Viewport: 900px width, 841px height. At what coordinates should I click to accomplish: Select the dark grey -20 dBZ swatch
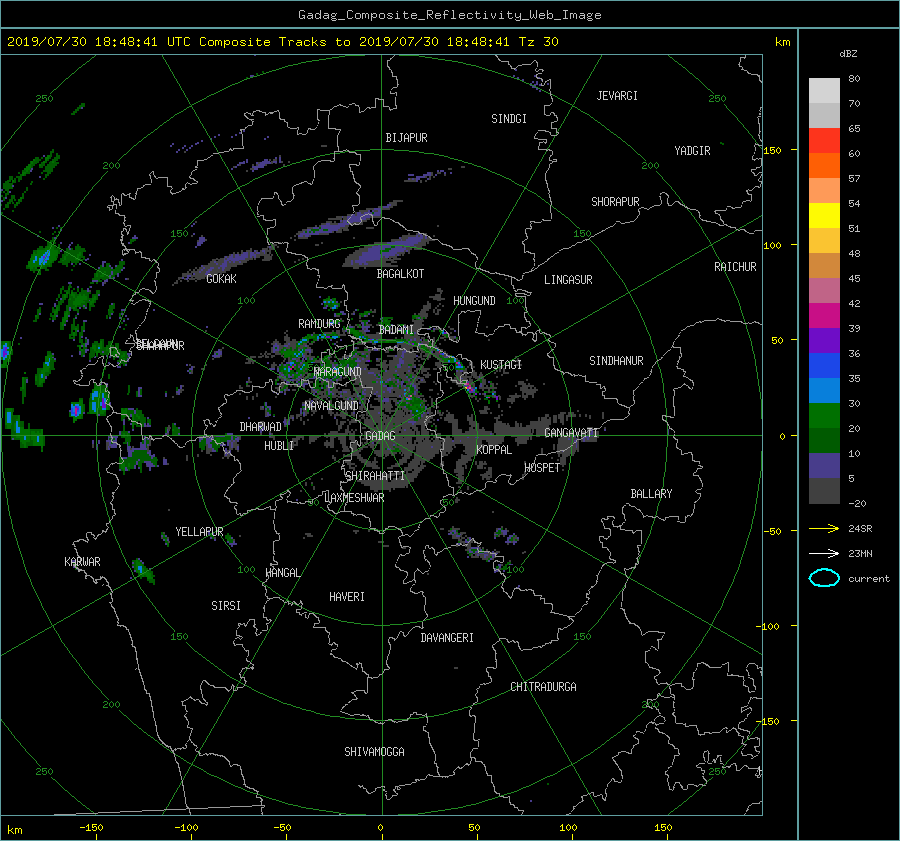point(824,491)
